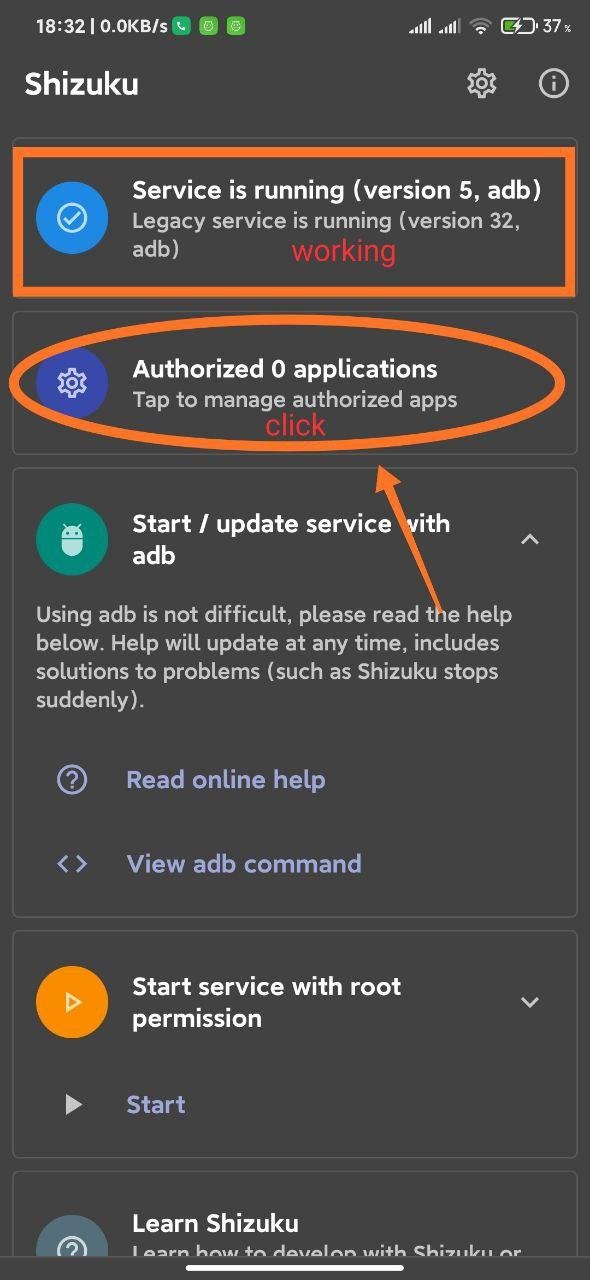Collapse the Start service with adb section

530,539
